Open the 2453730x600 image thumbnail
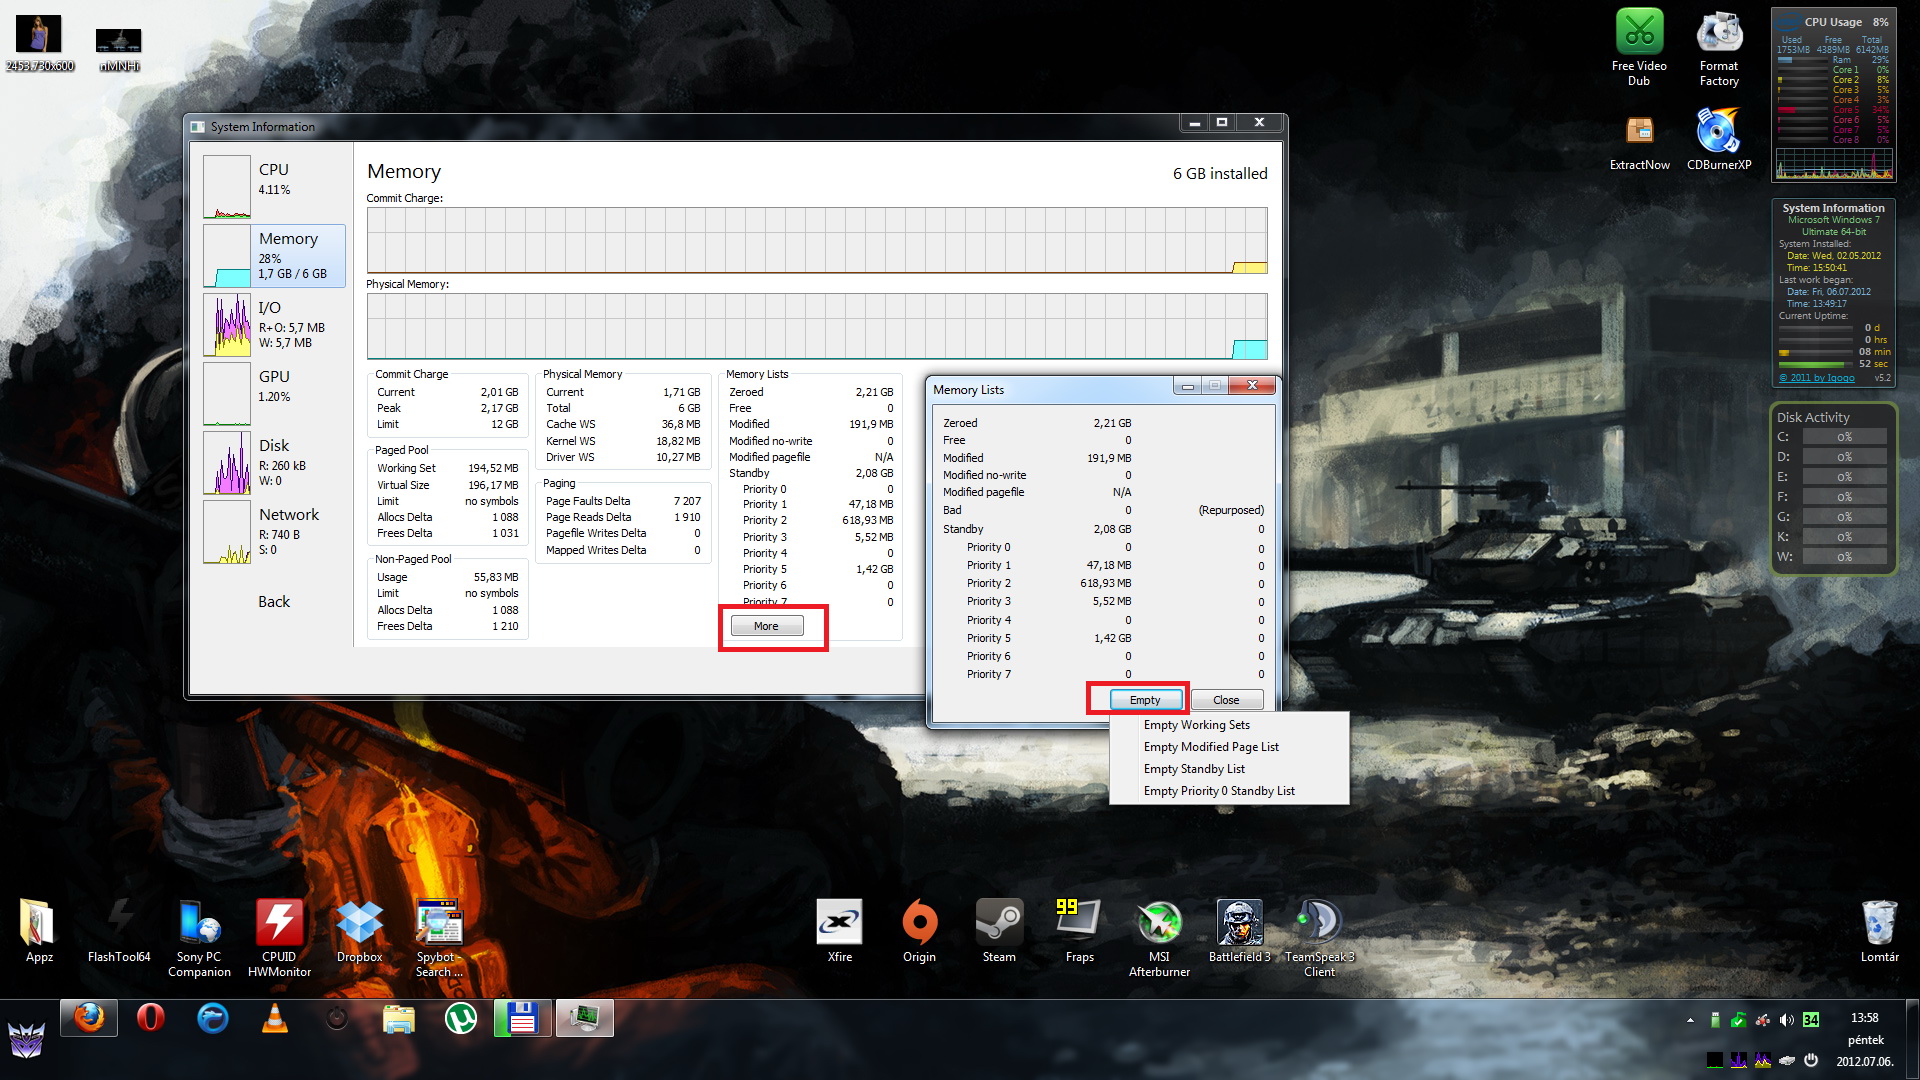Viewport: 1920px width, 1080px height. [39, 42]
